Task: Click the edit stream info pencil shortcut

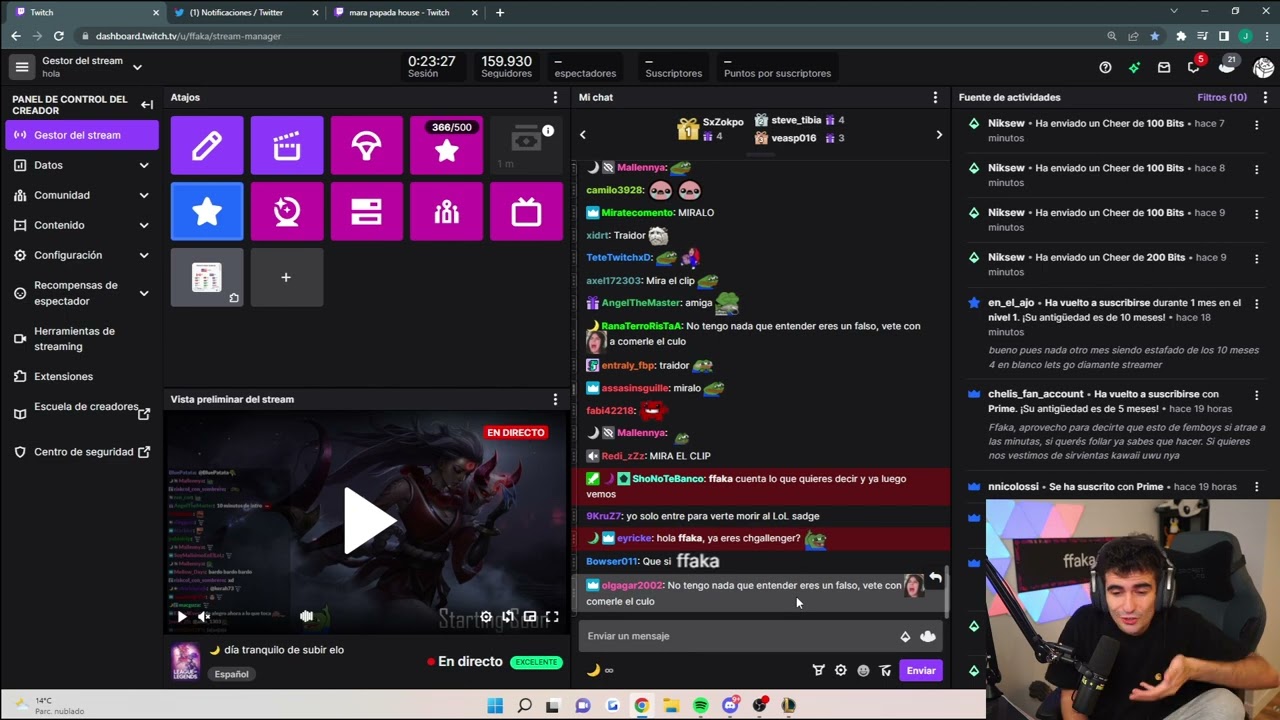Action: tap(207, 145)
